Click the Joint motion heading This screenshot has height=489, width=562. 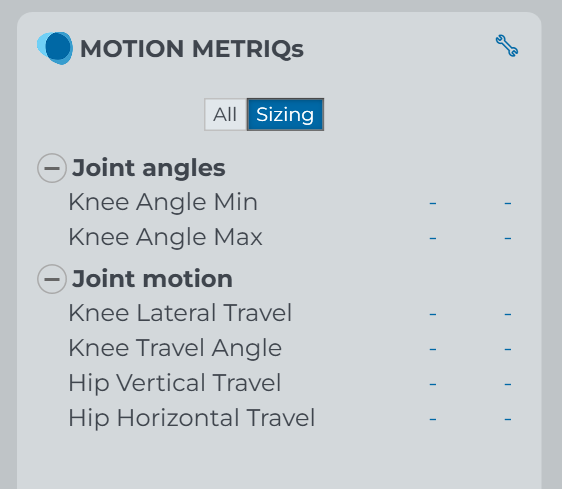[x=152, y=279]
